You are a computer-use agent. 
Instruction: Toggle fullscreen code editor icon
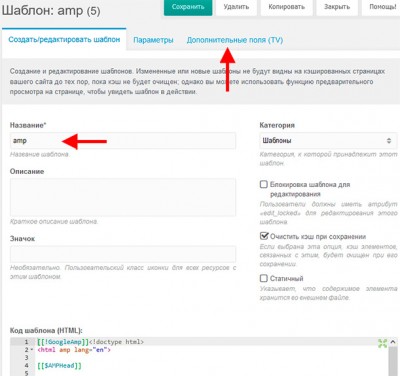pyautogui.click(x=383, y=343)
